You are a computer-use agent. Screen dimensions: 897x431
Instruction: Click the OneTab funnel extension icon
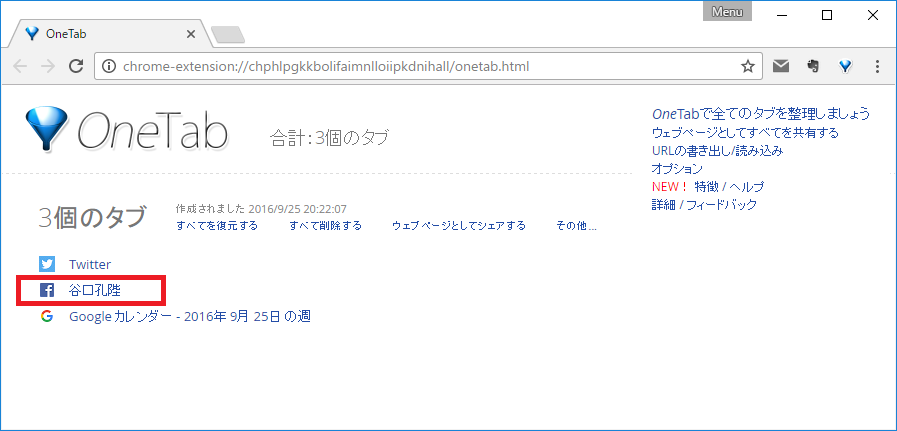(x=845, y=67)
